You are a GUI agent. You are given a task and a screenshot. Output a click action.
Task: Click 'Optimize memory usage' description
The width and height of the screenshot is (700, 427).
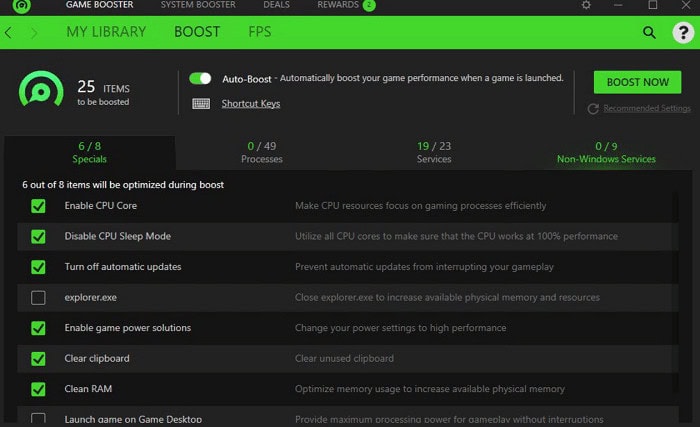click(x=429, y=389)
